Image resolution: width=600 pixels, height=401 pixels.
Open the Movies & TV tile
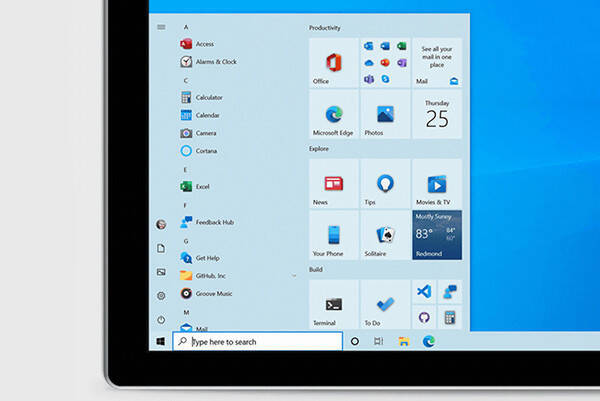[x=438, y=184]
